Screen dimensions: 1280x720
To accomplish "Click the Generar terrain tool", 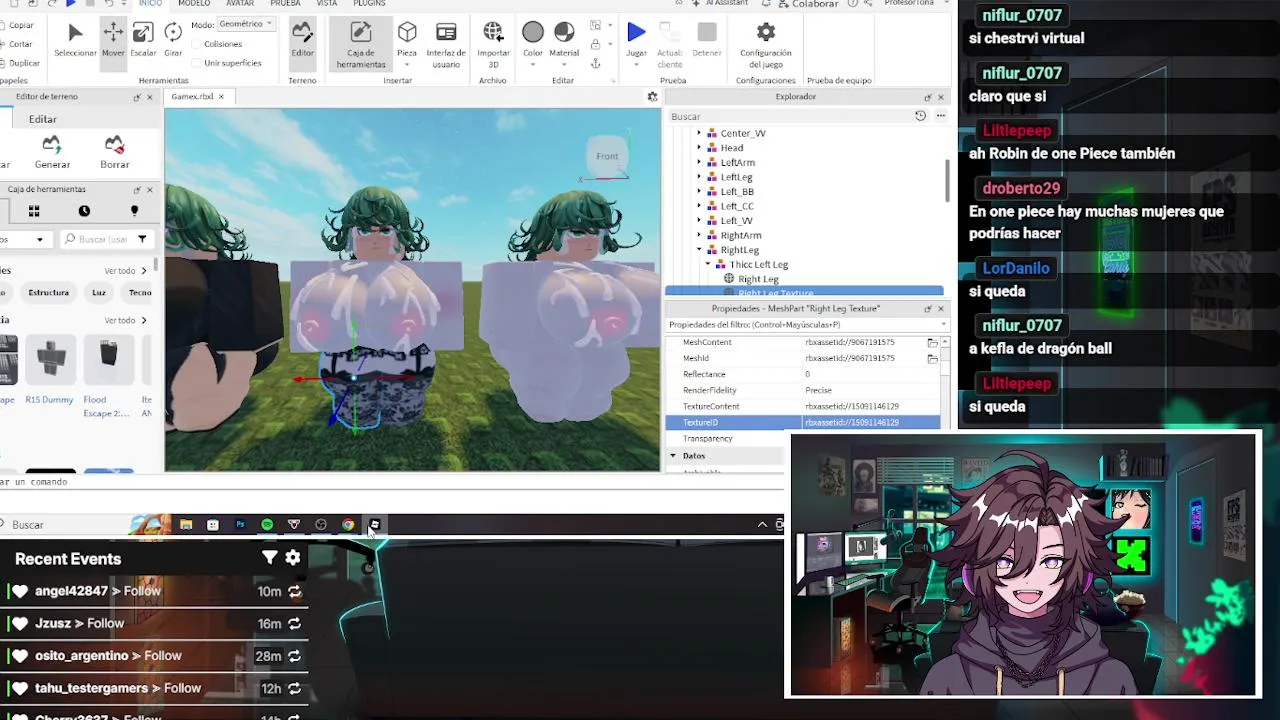I will tap(52, 152).
